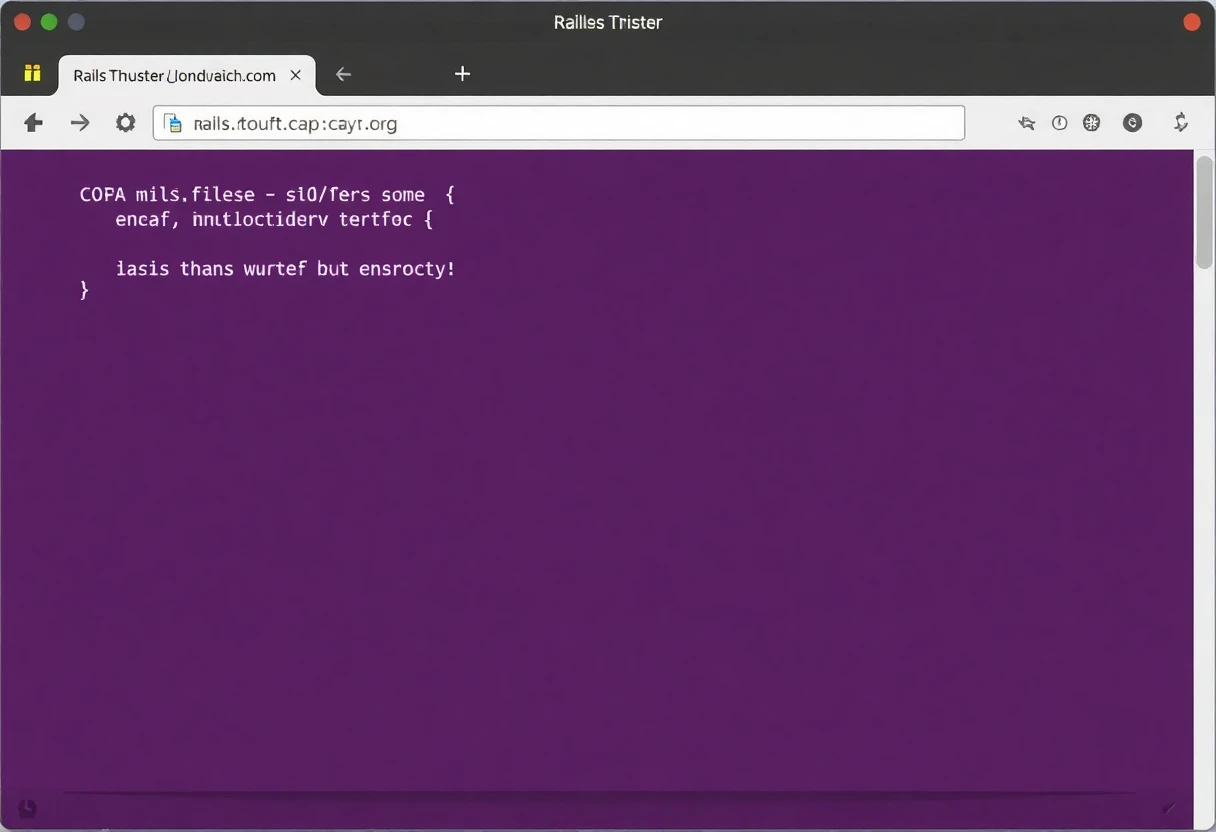Click the first icon right of the address bar

[1027, 123]
